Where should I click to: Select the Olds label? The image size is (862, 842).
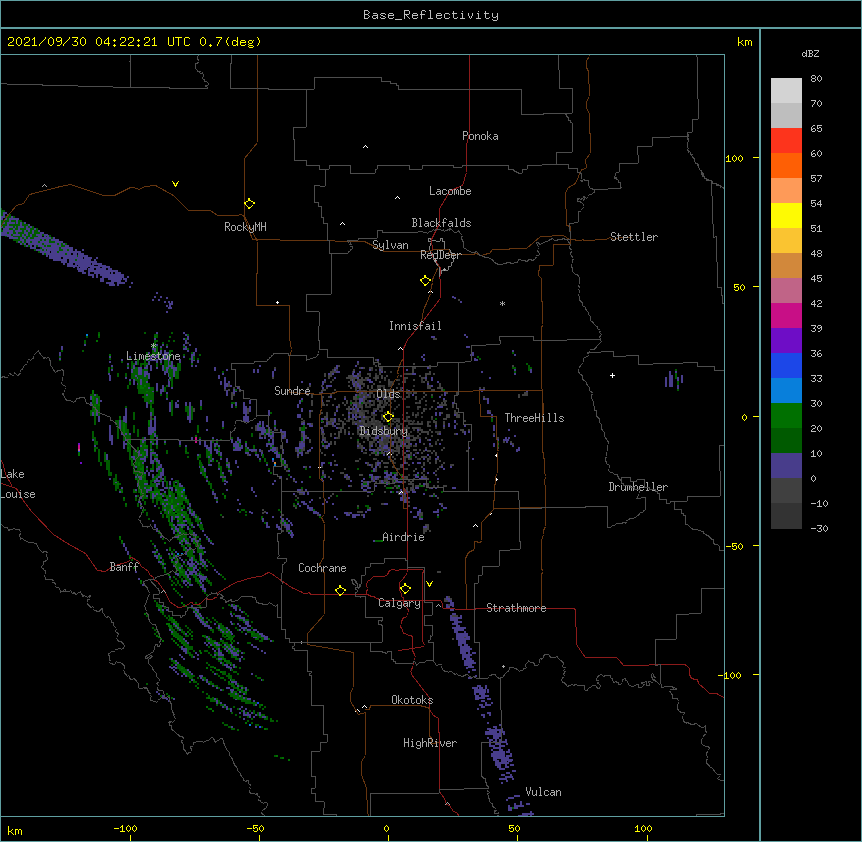coord(388,394)
